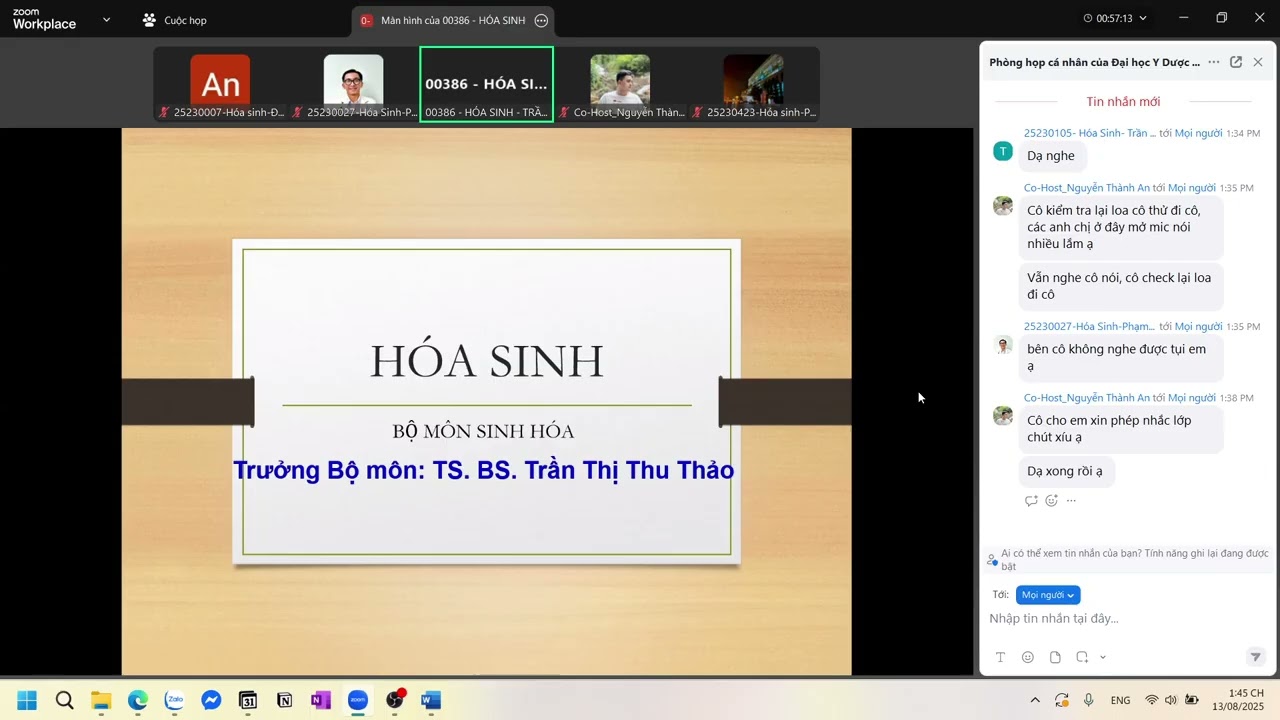Open Windows taskbar search

click(64, 700)
